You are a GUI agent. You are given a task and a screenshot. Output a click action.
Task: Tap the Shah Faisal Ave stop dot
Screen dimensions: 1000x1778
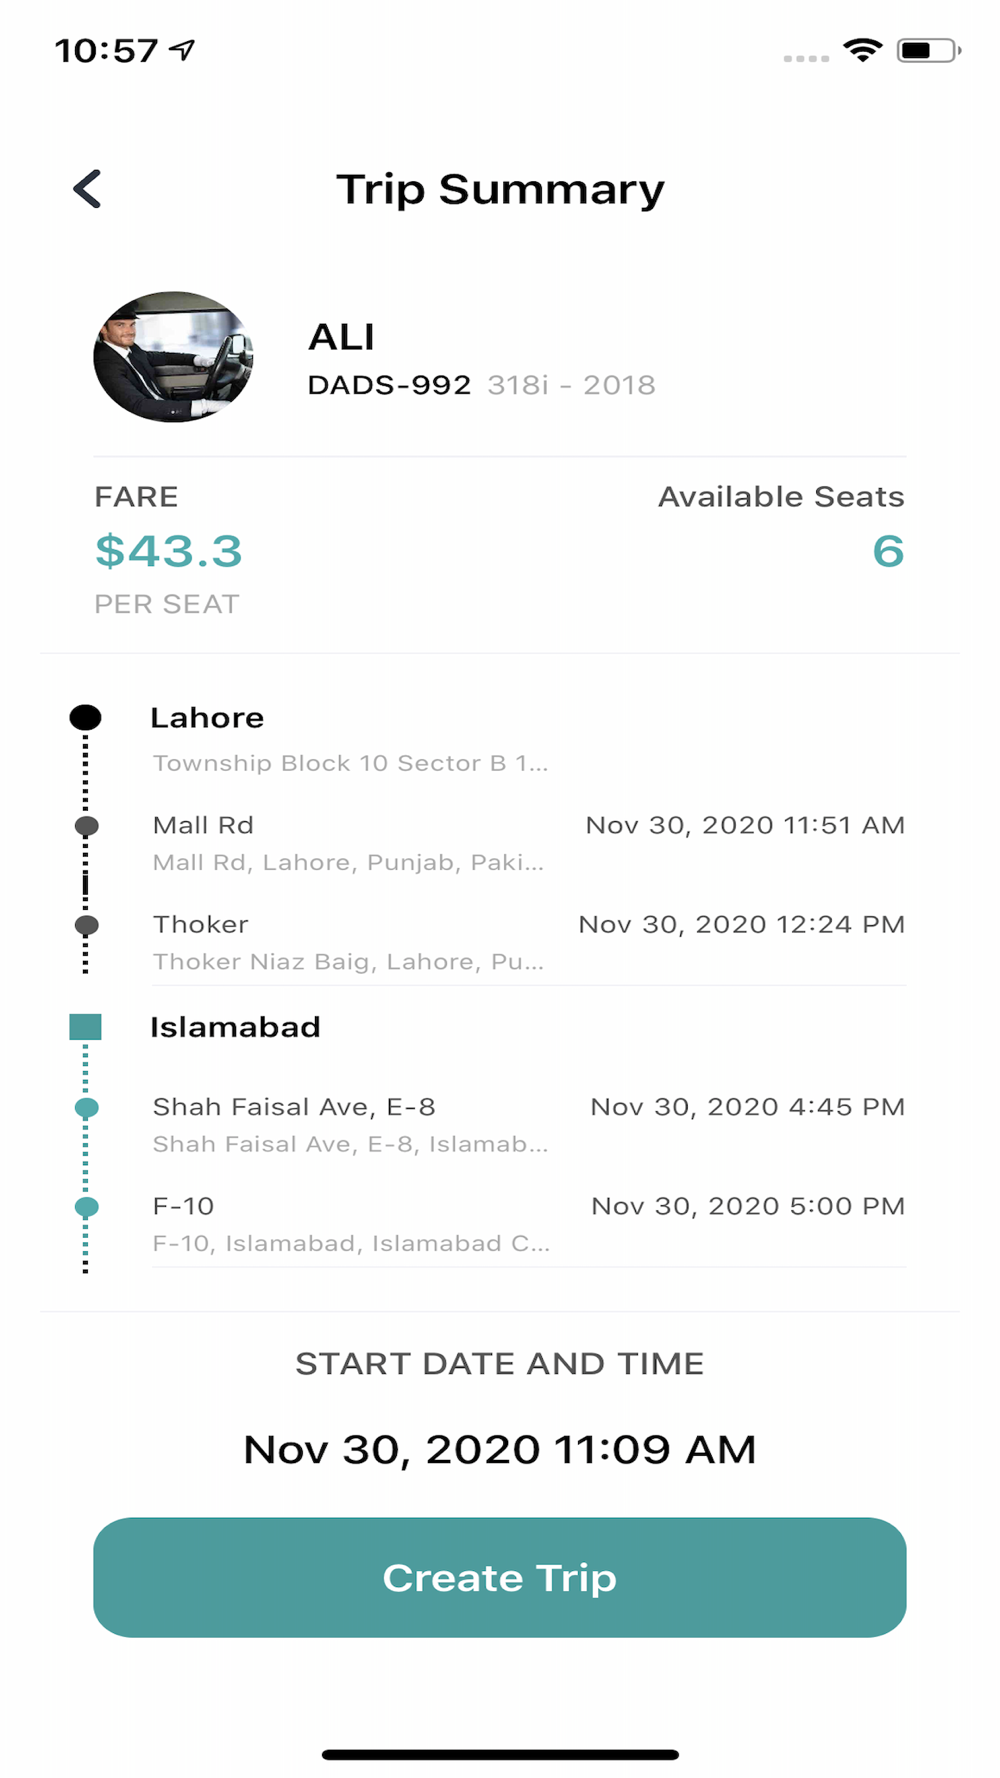click(x=87, y=1107)
